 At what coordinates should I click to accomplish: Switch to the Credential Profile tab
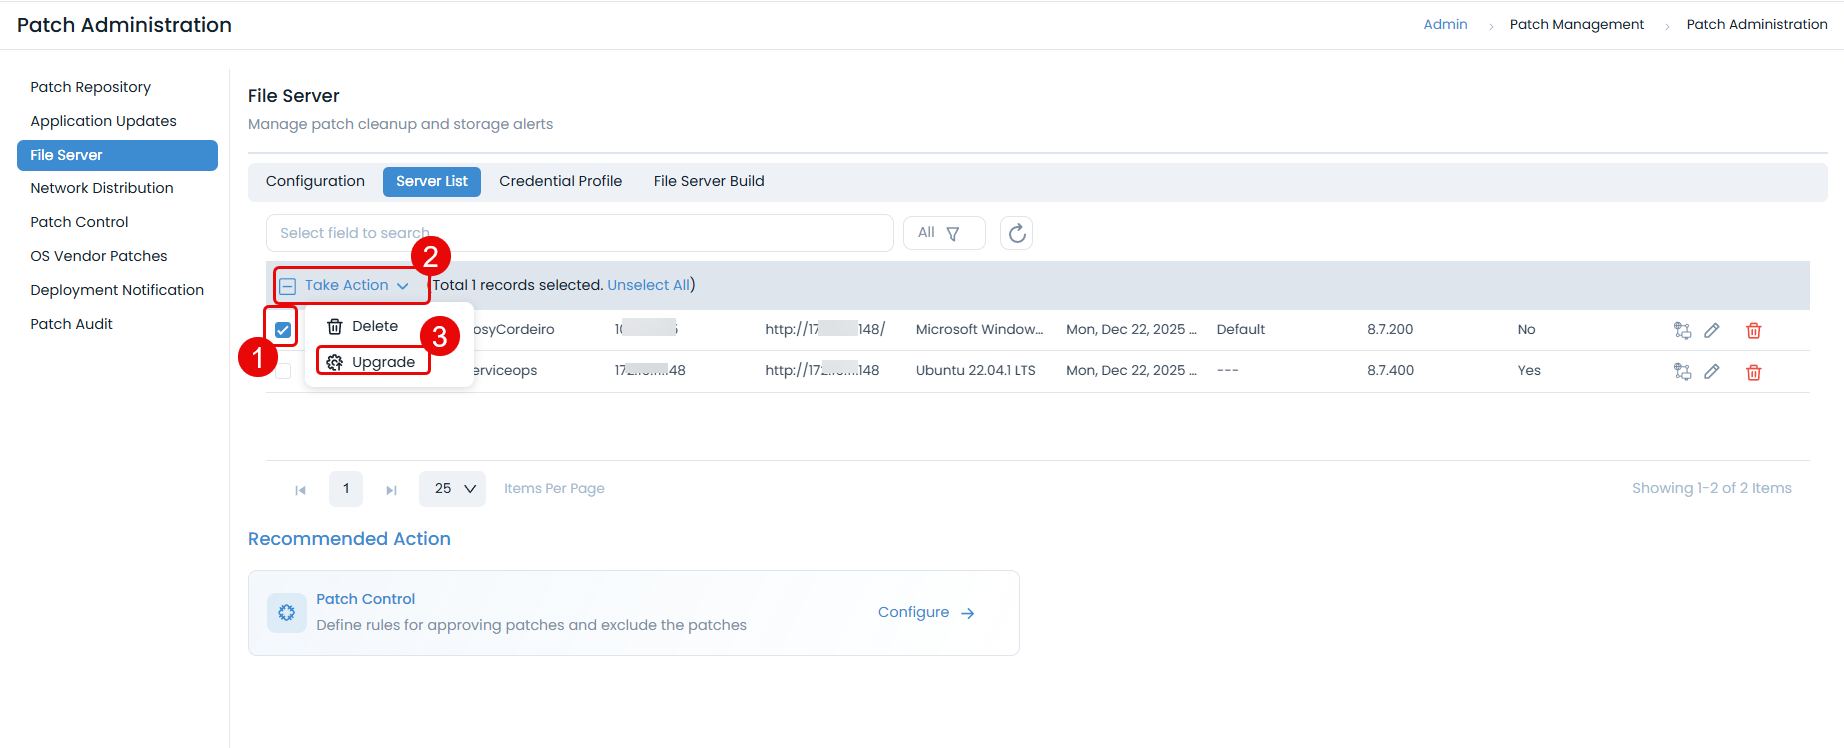coord(560,181)
